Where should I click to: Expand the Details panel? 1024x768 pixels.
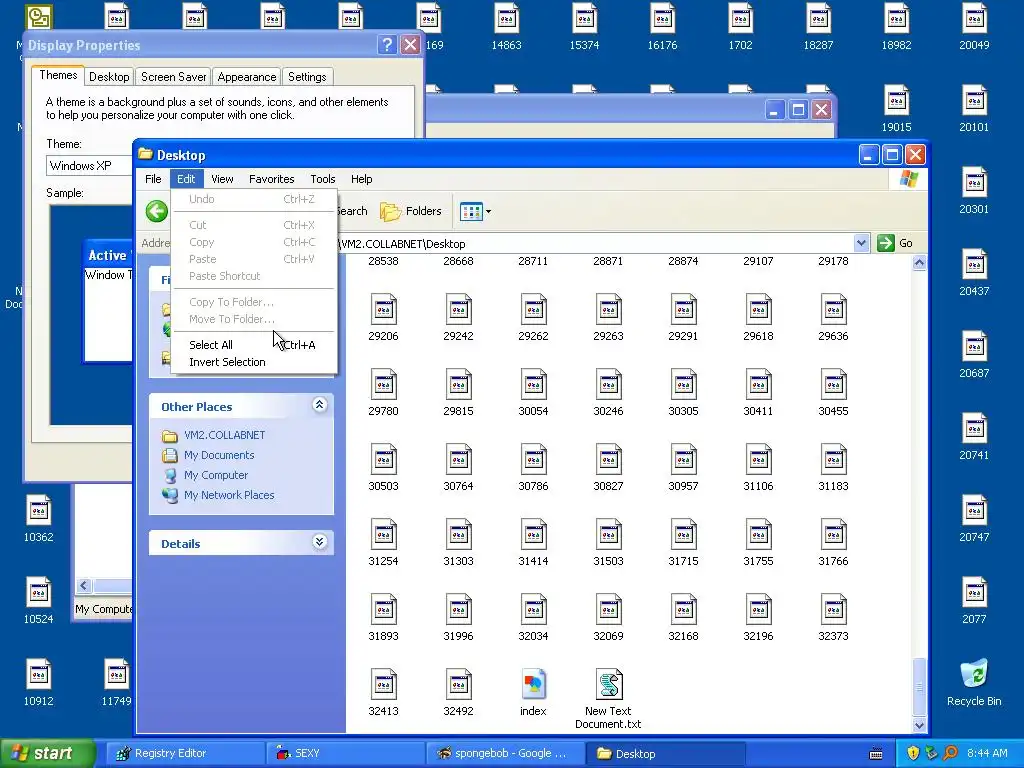click(x=319, y=542)
